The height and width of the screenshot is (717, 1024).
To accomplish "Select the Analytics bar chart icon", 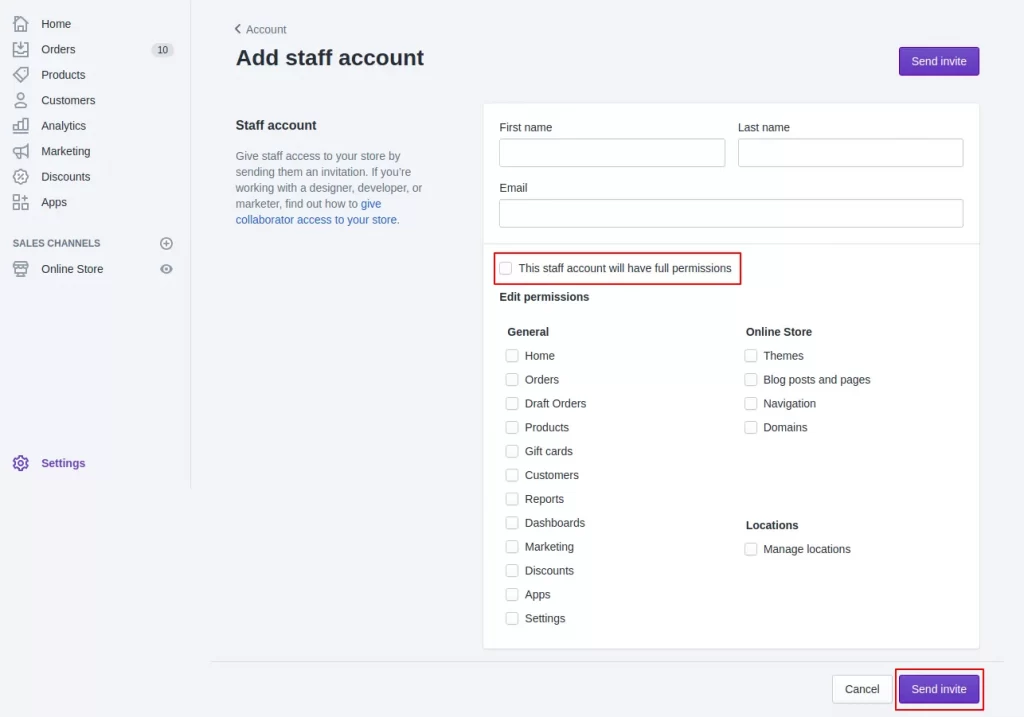I will coord(22,125).
